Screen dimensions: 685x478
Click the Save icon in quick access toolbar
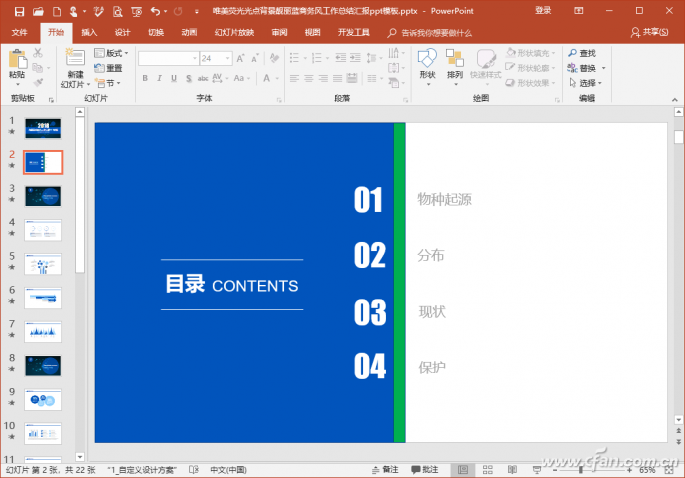[x=19, y=11]
